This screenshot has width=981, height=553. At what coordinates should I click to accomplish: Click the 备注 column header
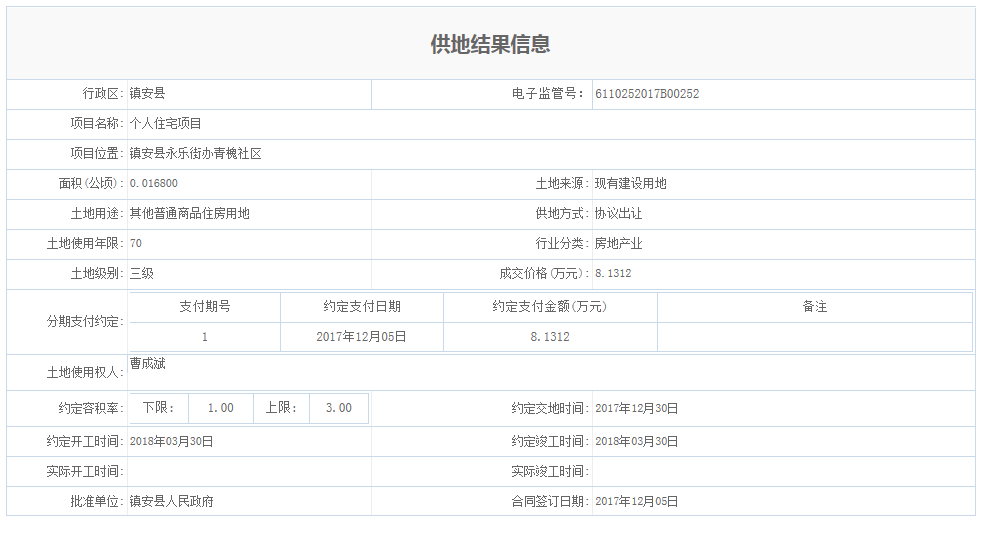point(815,307)
